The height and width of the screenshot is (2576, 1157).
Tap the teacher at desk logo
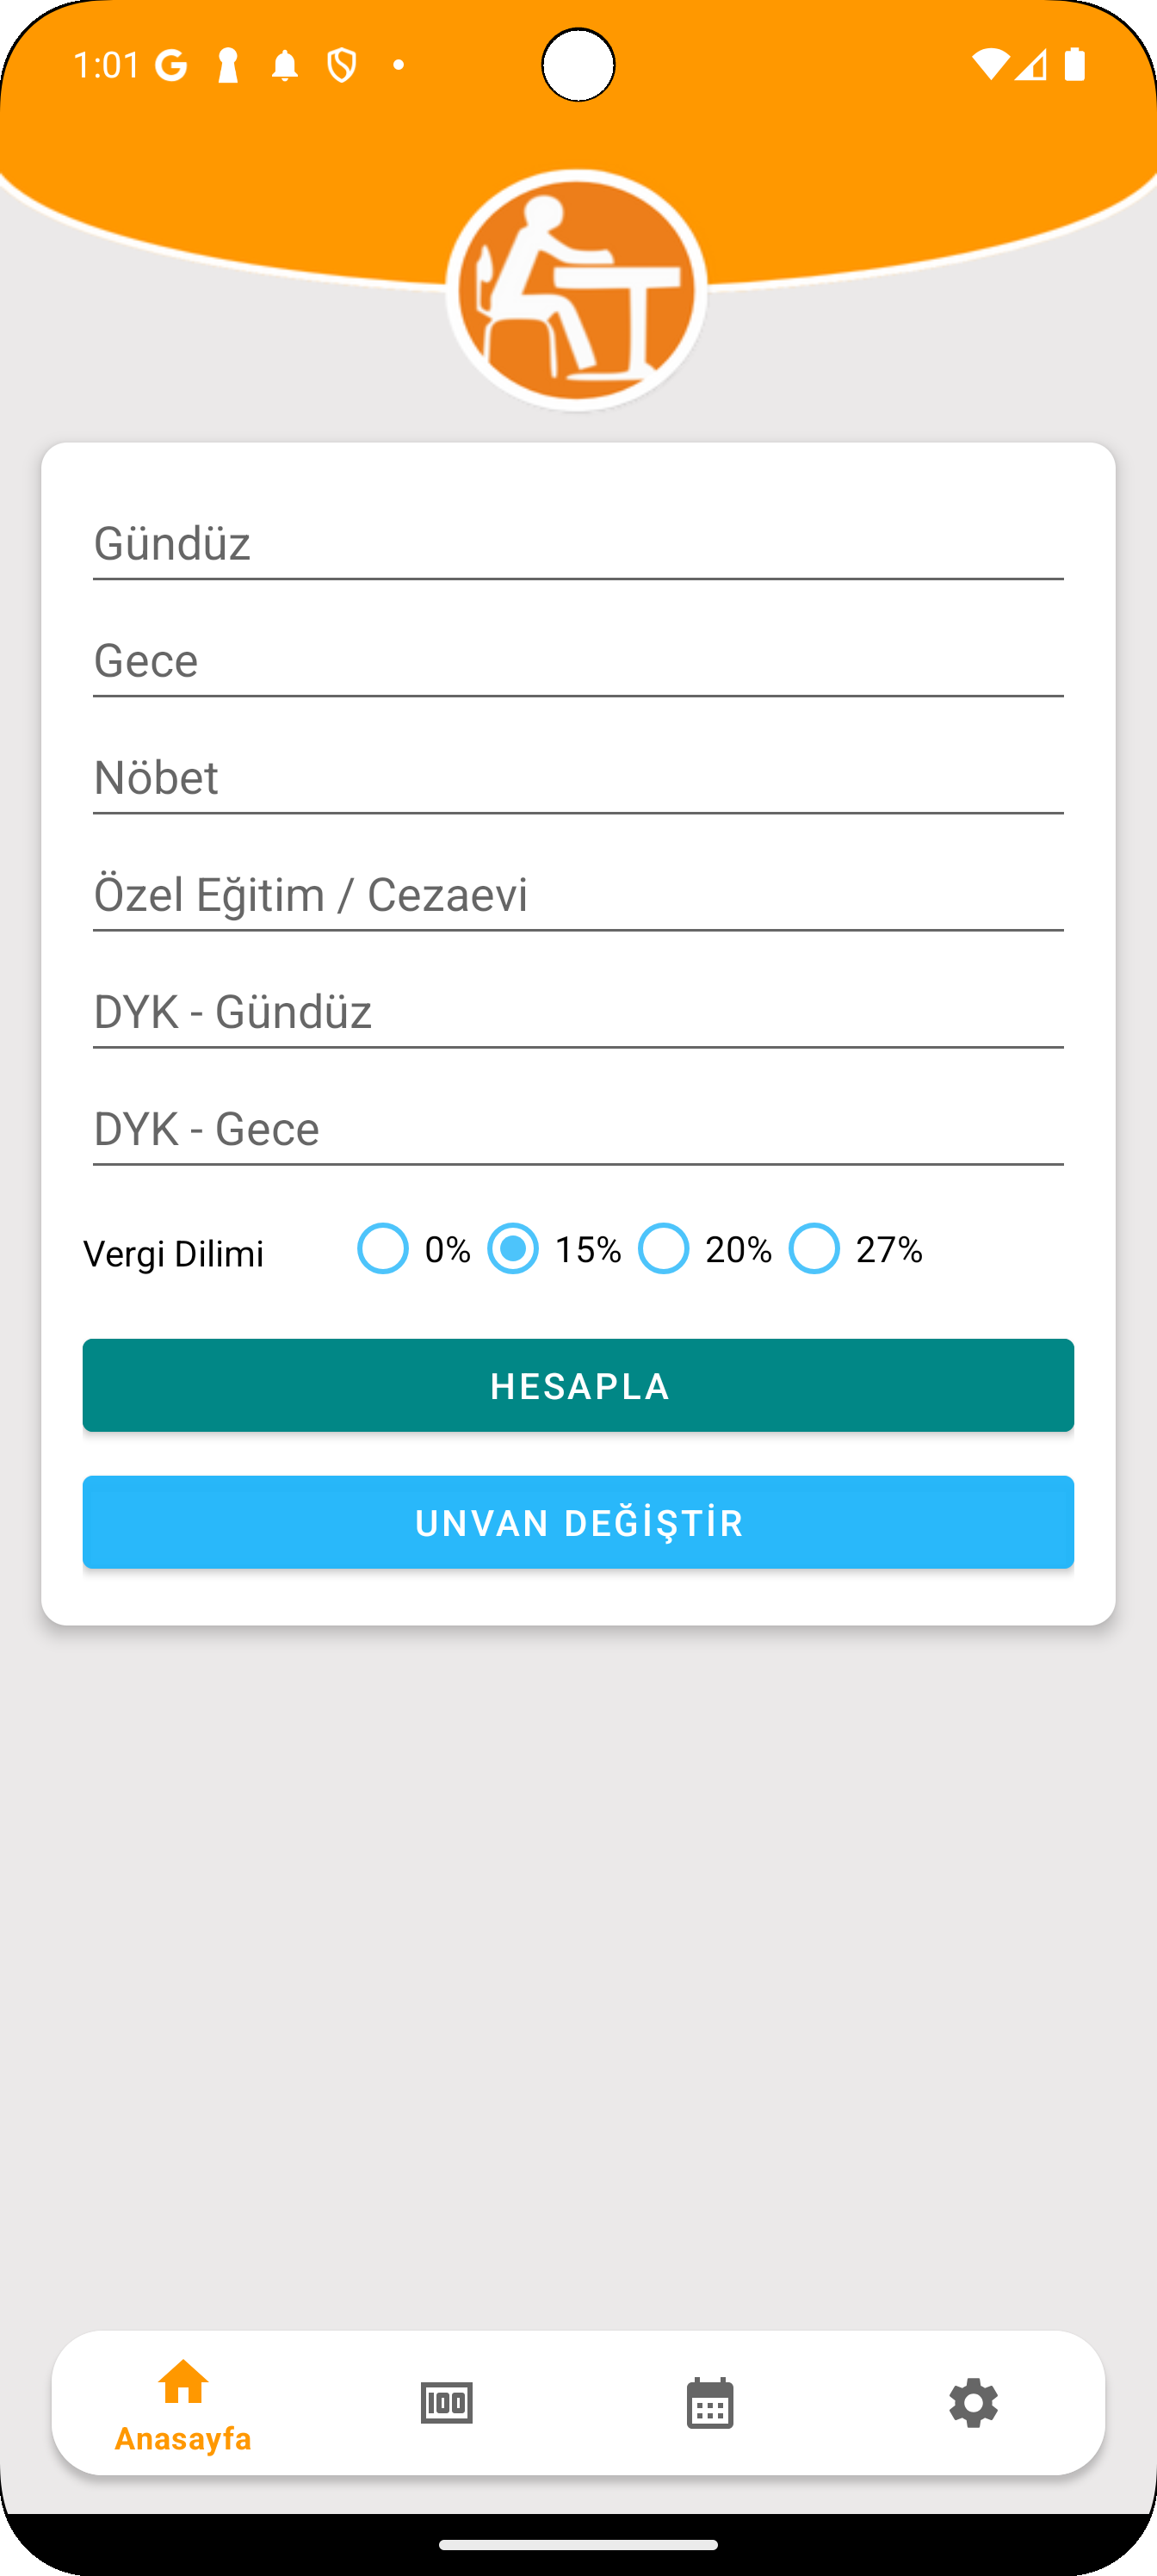click(577, 290)
